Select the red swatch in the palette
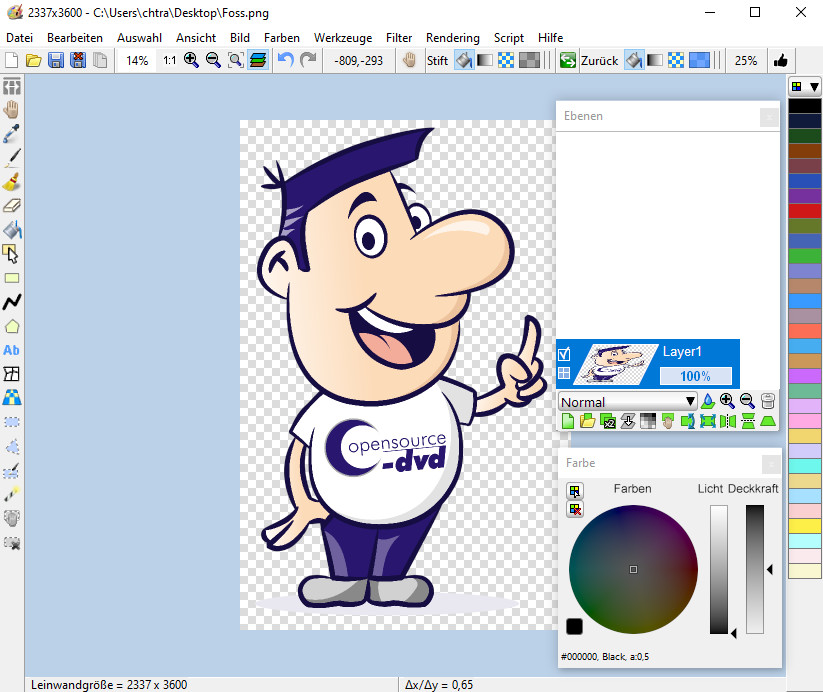This screenshot has height=692, width=823. tap(804, 211)
